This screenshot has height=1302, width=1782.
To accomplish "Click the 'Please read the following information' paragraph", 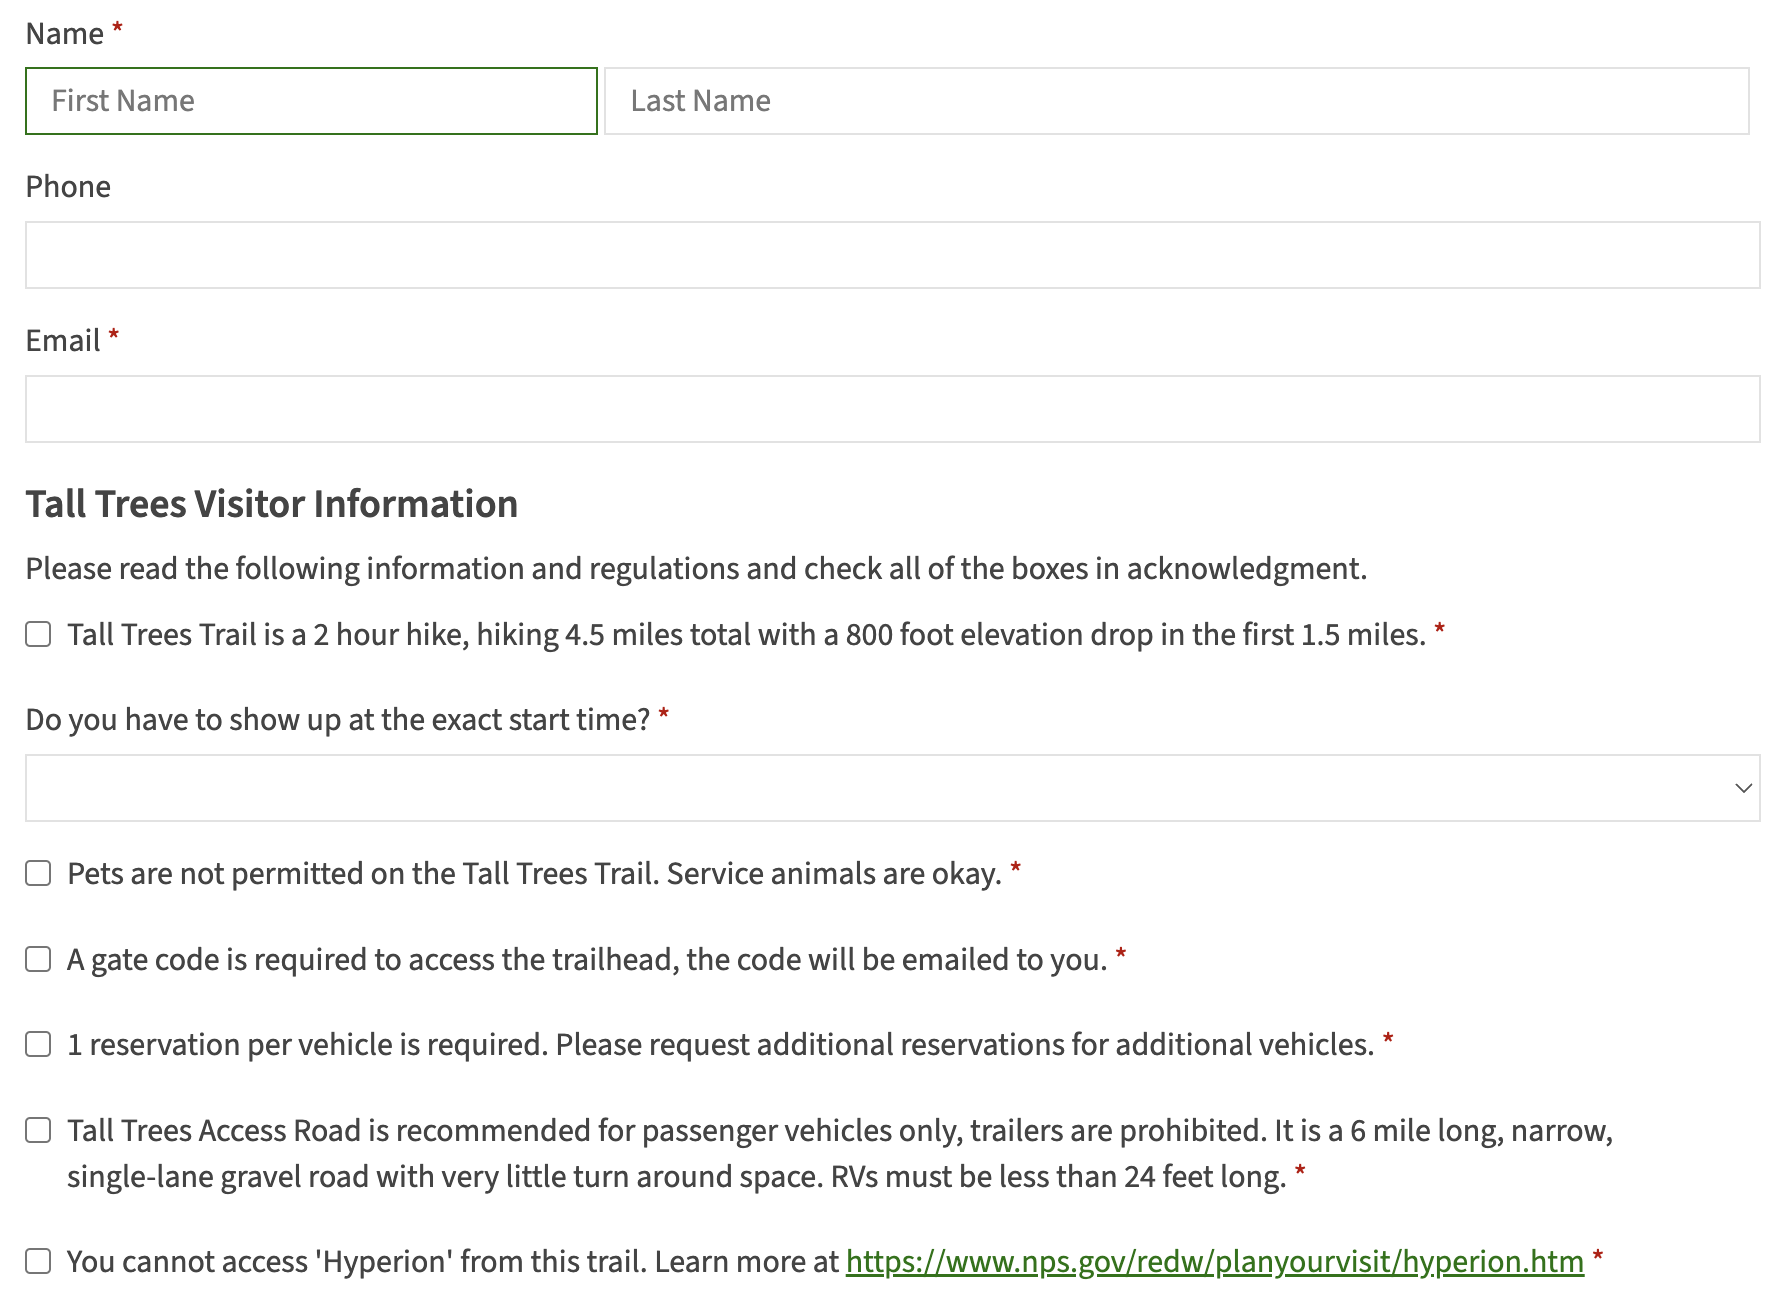I will click(x=696, y=569).
